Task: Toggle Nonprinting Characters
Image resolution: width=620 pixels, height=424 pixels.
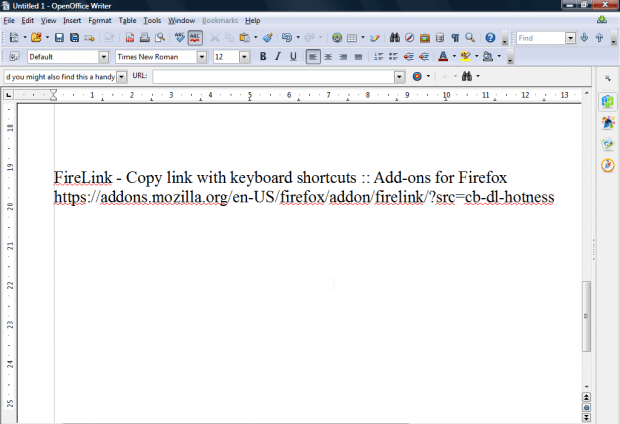Action: click(455, 38)
